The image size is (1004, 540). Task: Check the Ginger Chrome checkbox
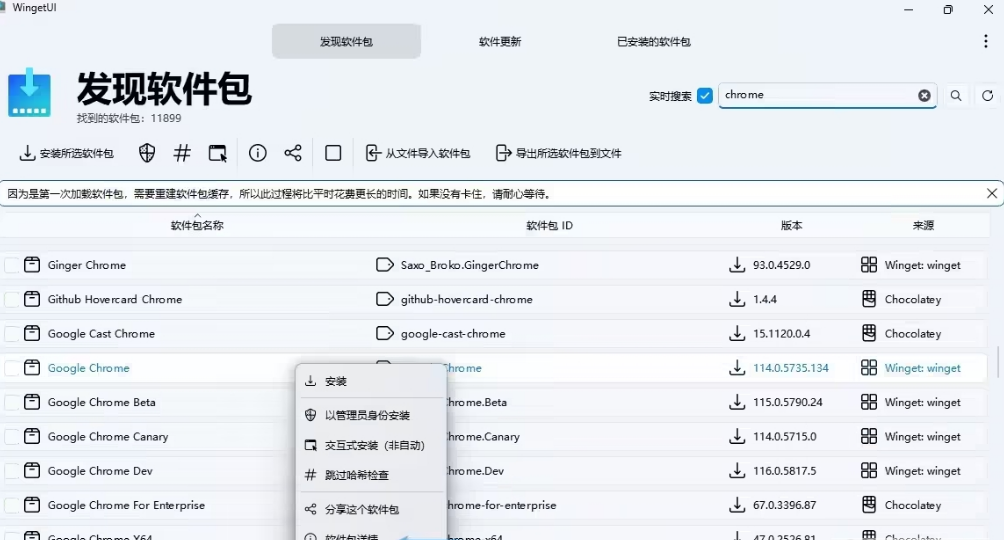[x=12, y=265]
